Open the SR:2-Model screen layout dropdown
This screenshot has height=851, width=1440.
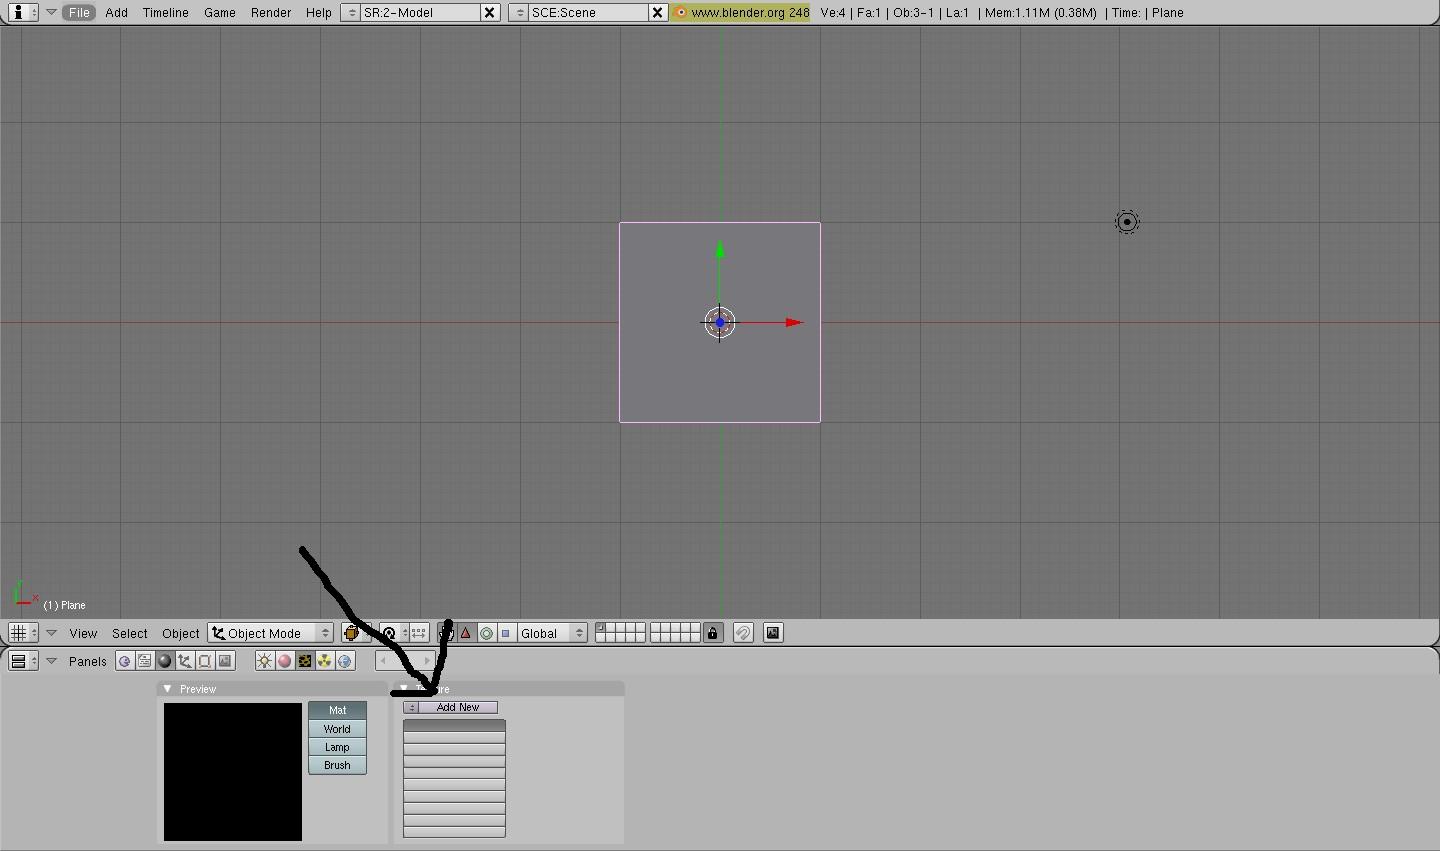coord(351,12)
